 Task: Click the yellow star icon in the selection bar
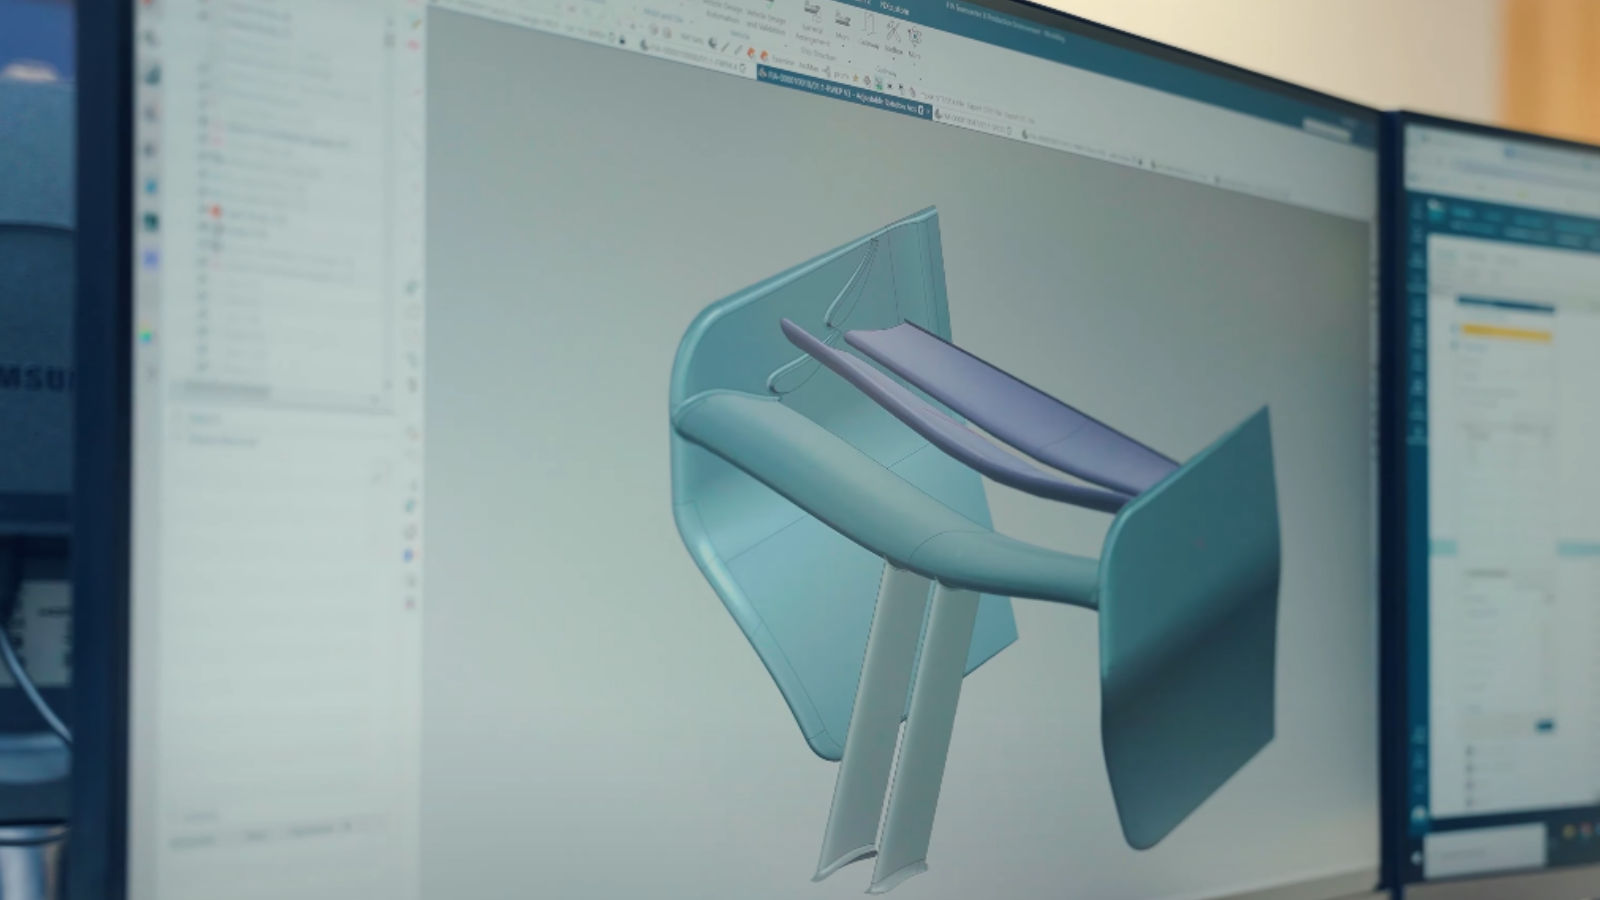[x=855, y=77]
